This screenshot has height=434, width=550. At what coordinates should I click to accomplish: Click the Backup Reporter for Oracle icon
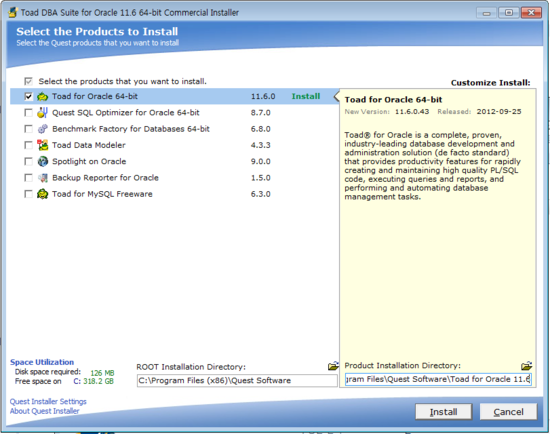[42, 178]
